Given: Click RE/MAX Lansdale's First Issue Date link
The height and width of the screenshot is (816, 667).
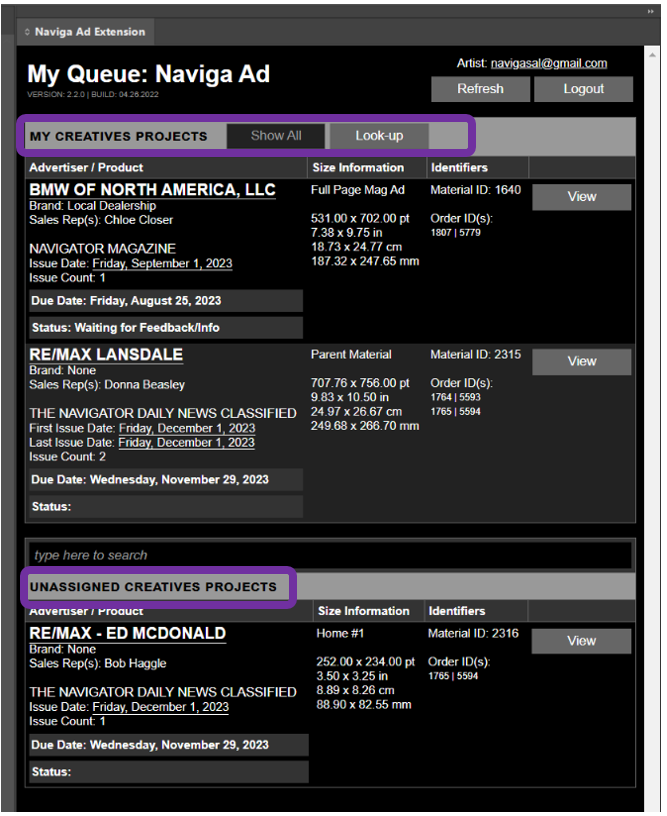Looking at the screenshot, I should (x=186, y=428).
